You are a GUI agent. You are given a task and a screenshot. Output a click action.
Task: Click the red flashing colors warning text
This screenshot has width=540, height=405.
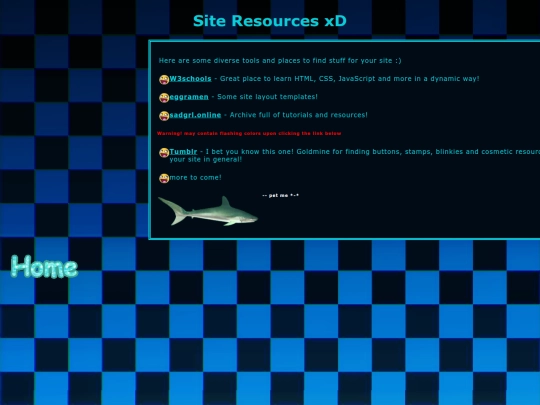249,133
